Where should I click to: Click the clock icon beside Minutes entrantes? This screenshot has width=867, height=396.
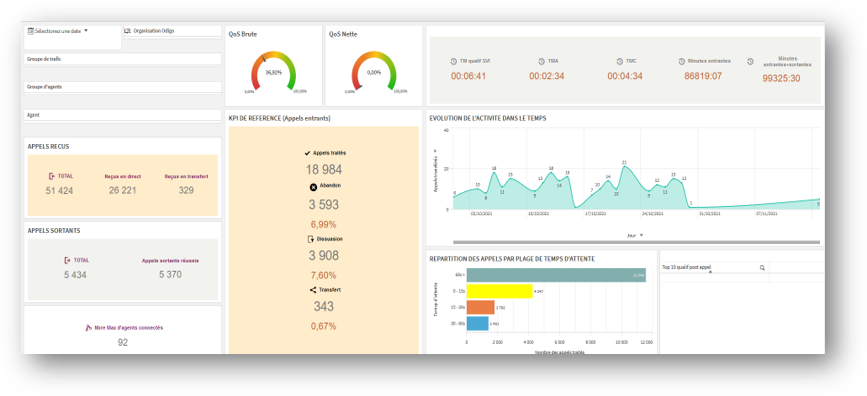click(682, 61)
